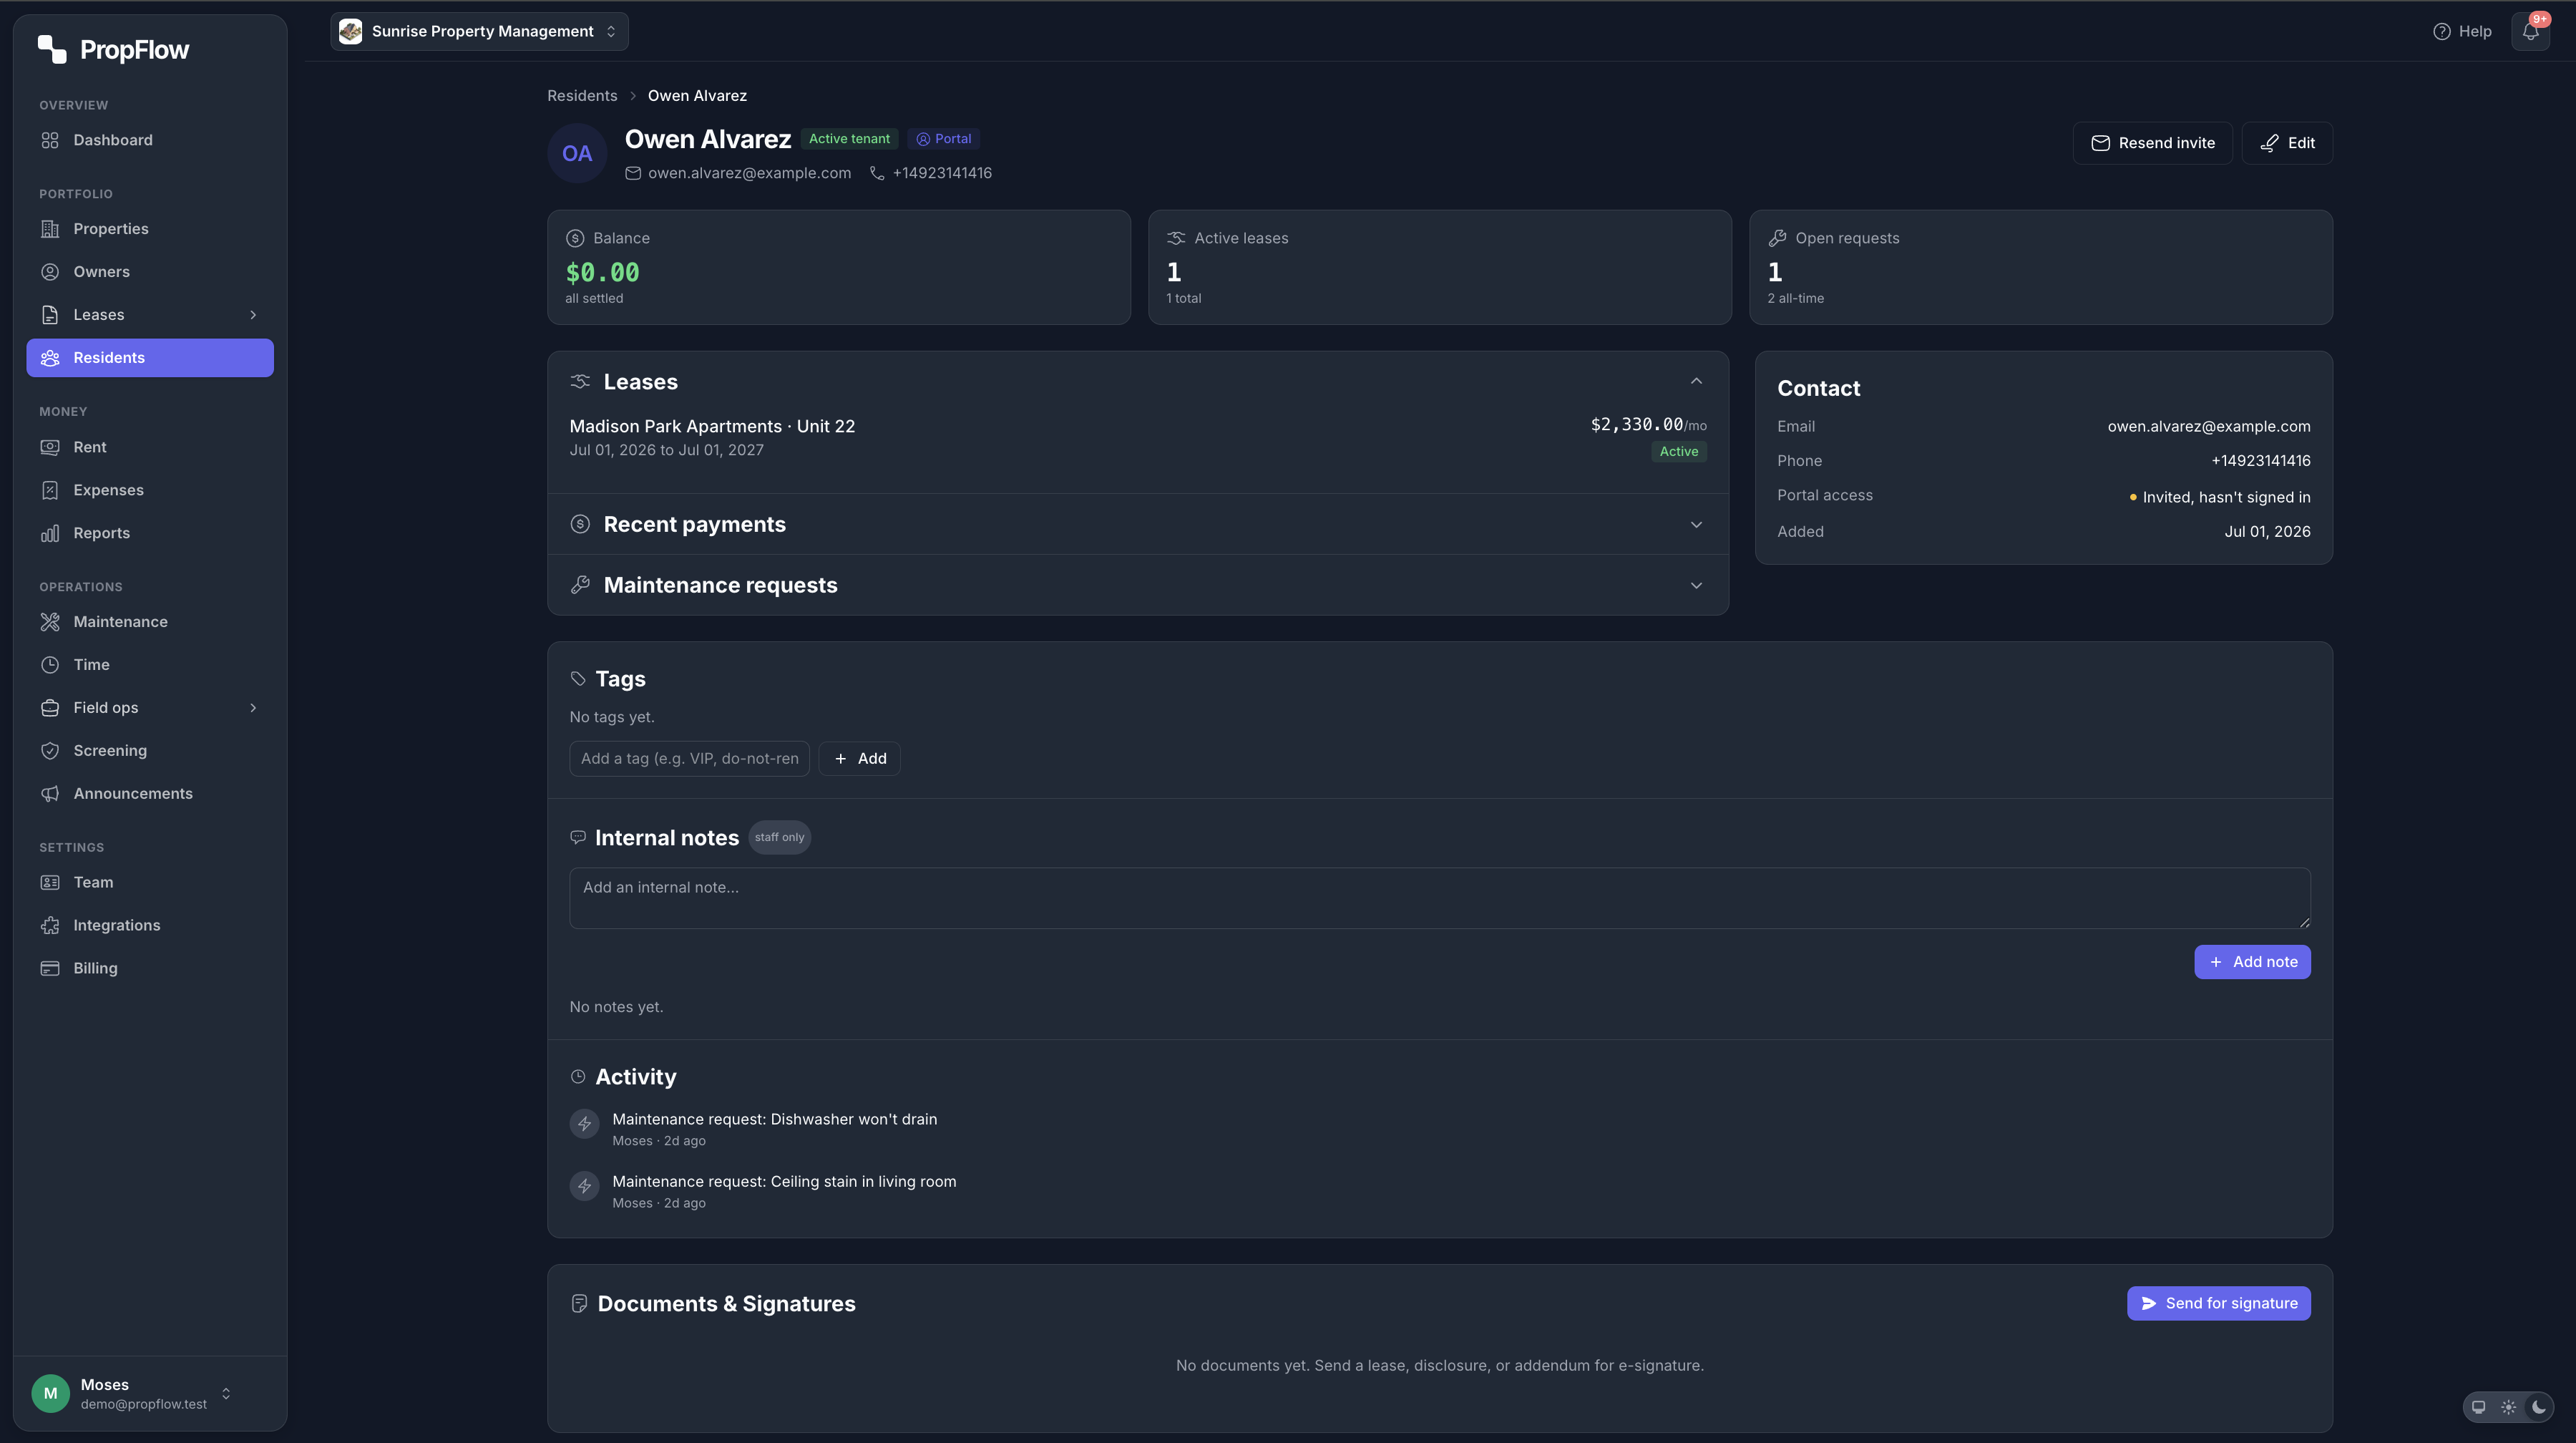Viewport: 2576px width, 1443px height.
Task: Focus the Add a tag input field
Action: coord(689,758)
